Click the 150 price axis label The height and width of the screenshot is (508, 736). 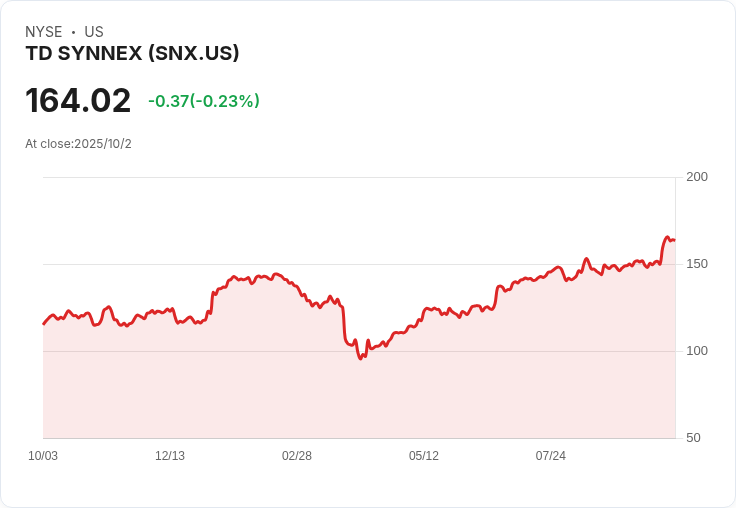697,264
